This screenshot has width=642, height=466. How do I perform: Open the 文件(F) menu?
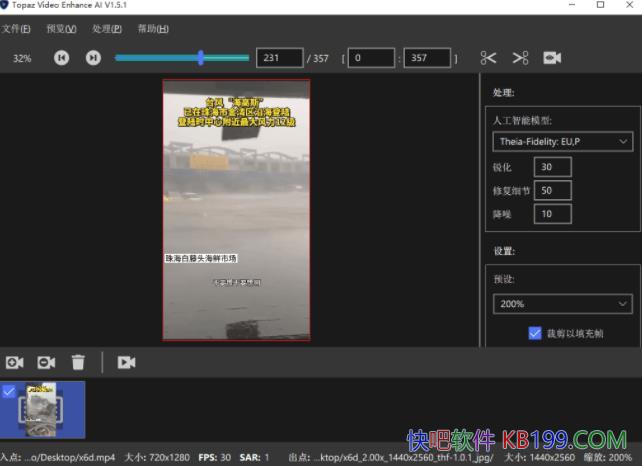(16, 29)
